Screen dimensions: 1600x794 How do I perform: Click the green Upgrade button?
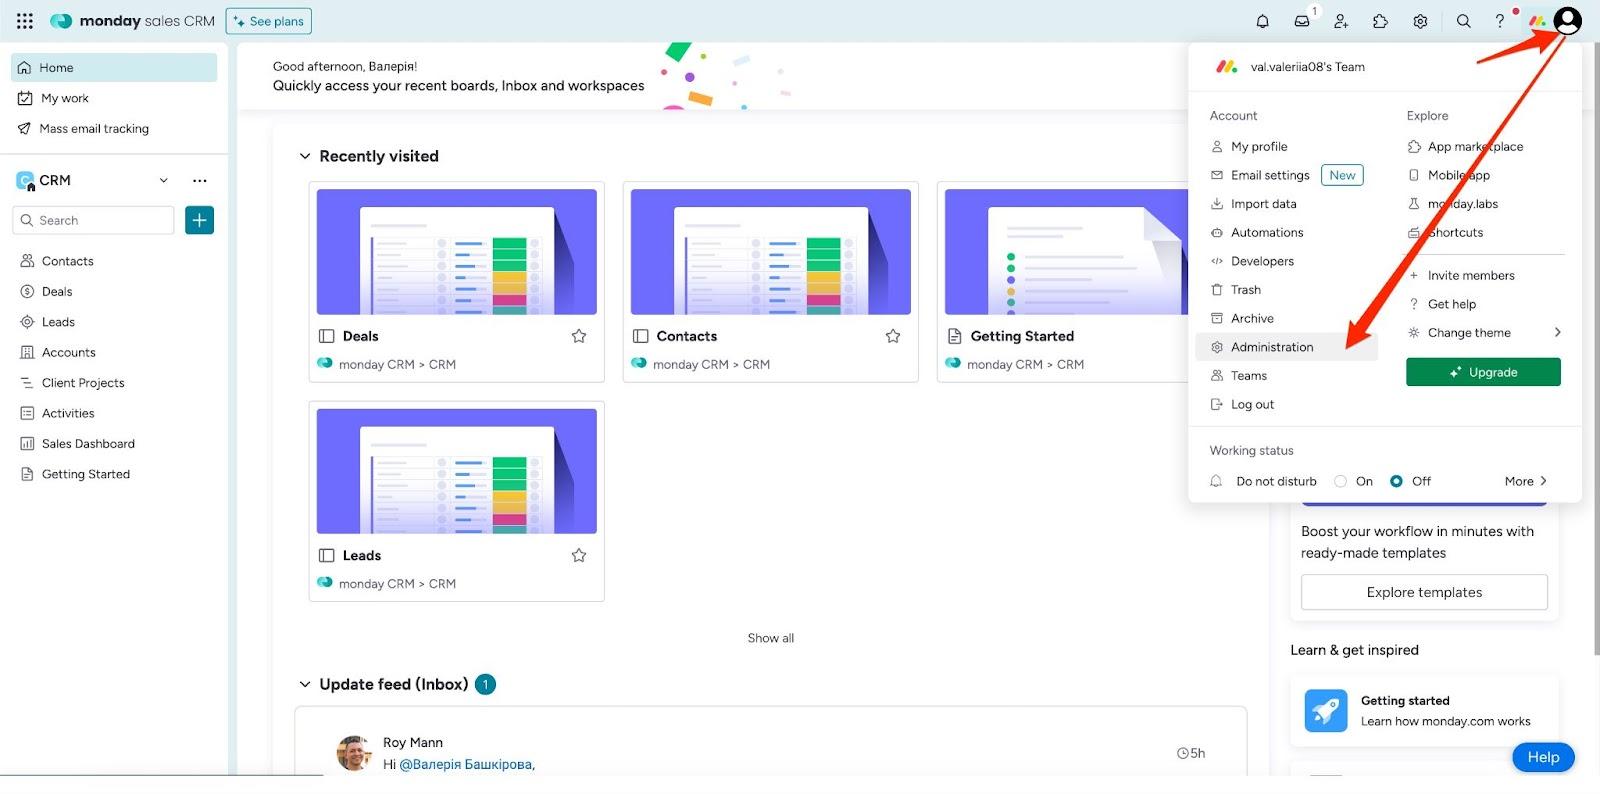click(x=1482, y=372)
